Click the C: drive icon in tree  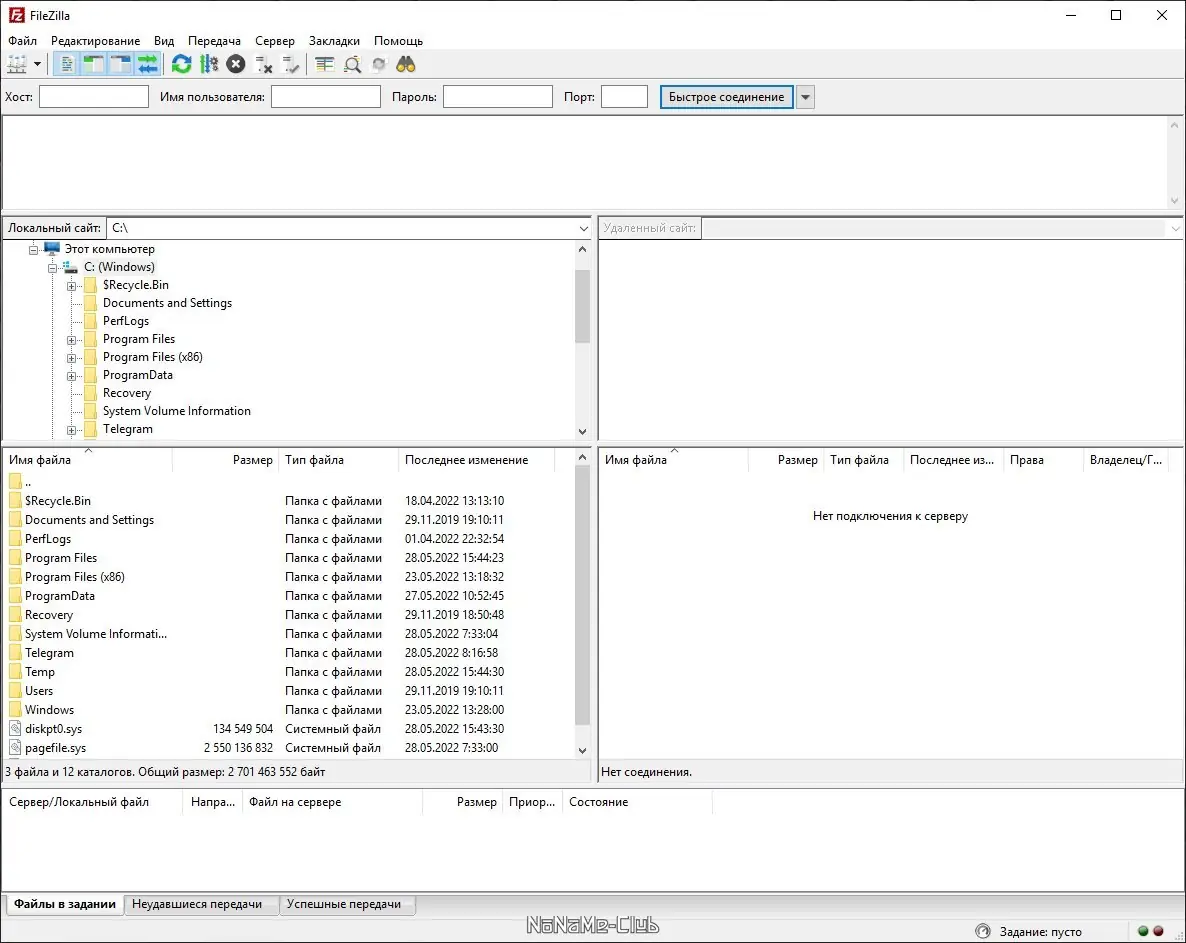[70, 267]
